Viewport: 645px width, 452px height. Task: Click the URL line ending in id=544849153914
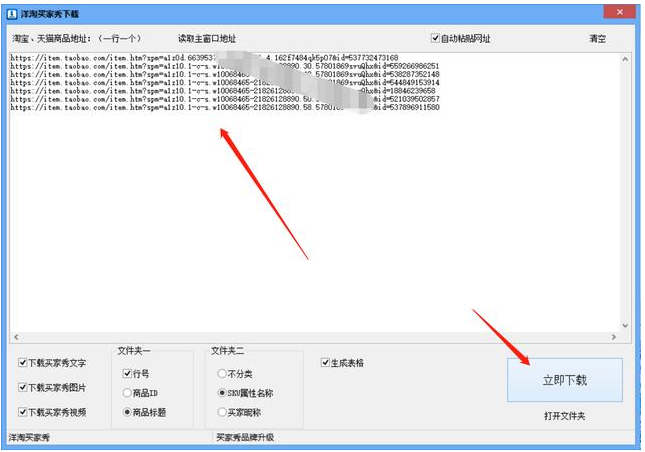[x=225, y=82]
